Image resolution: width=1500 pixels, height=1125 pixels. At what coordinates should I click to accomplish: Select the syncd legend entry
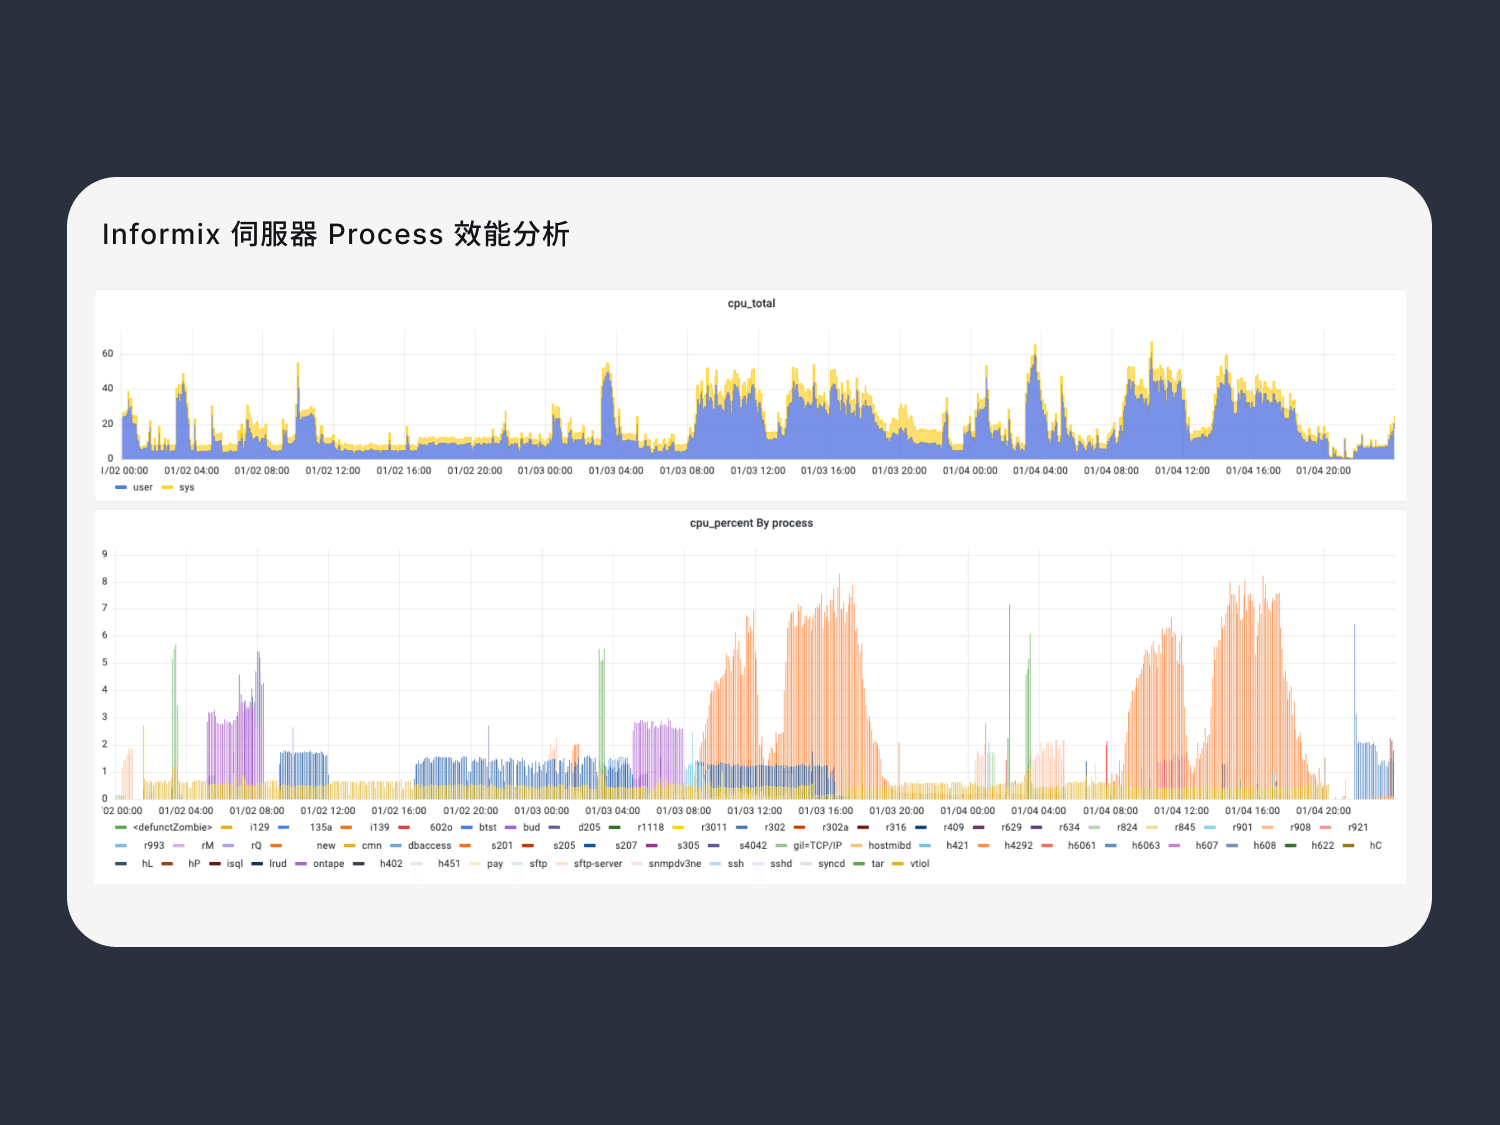pos(831,864)
